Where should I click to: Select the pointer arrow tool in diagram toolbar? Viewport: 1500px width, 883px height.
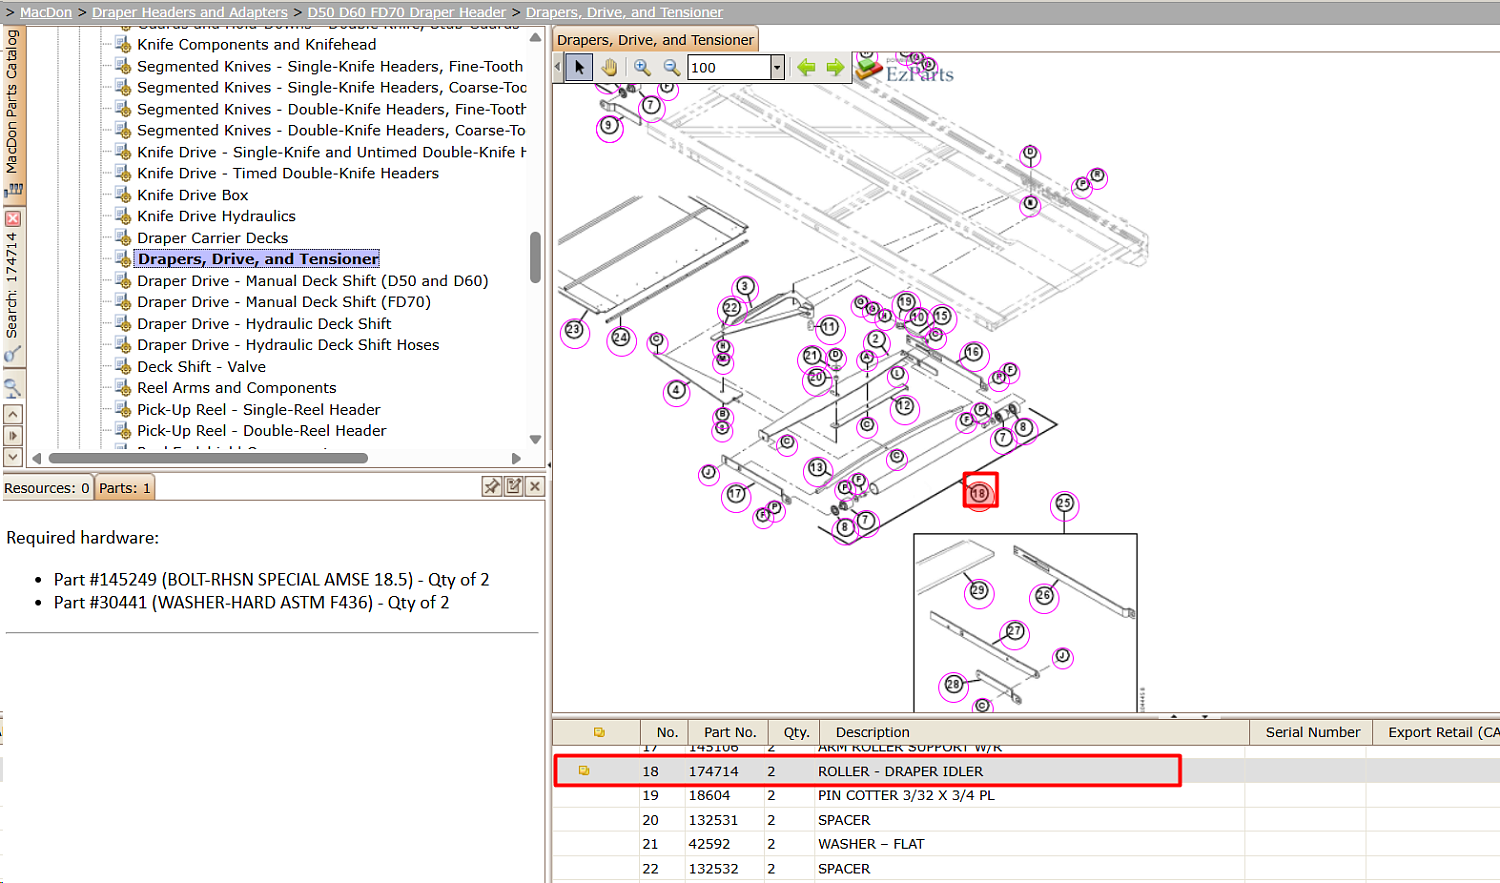pyautogui.click(x=579, y=67)
